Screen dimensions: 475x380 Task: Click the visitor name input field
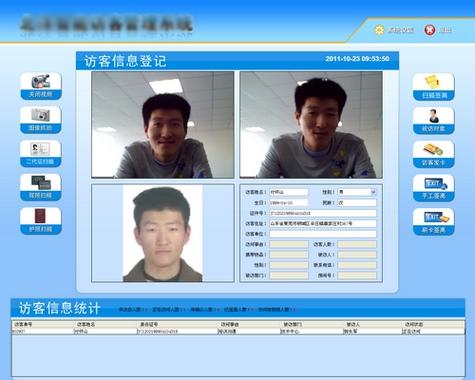(x=289, y=192)
